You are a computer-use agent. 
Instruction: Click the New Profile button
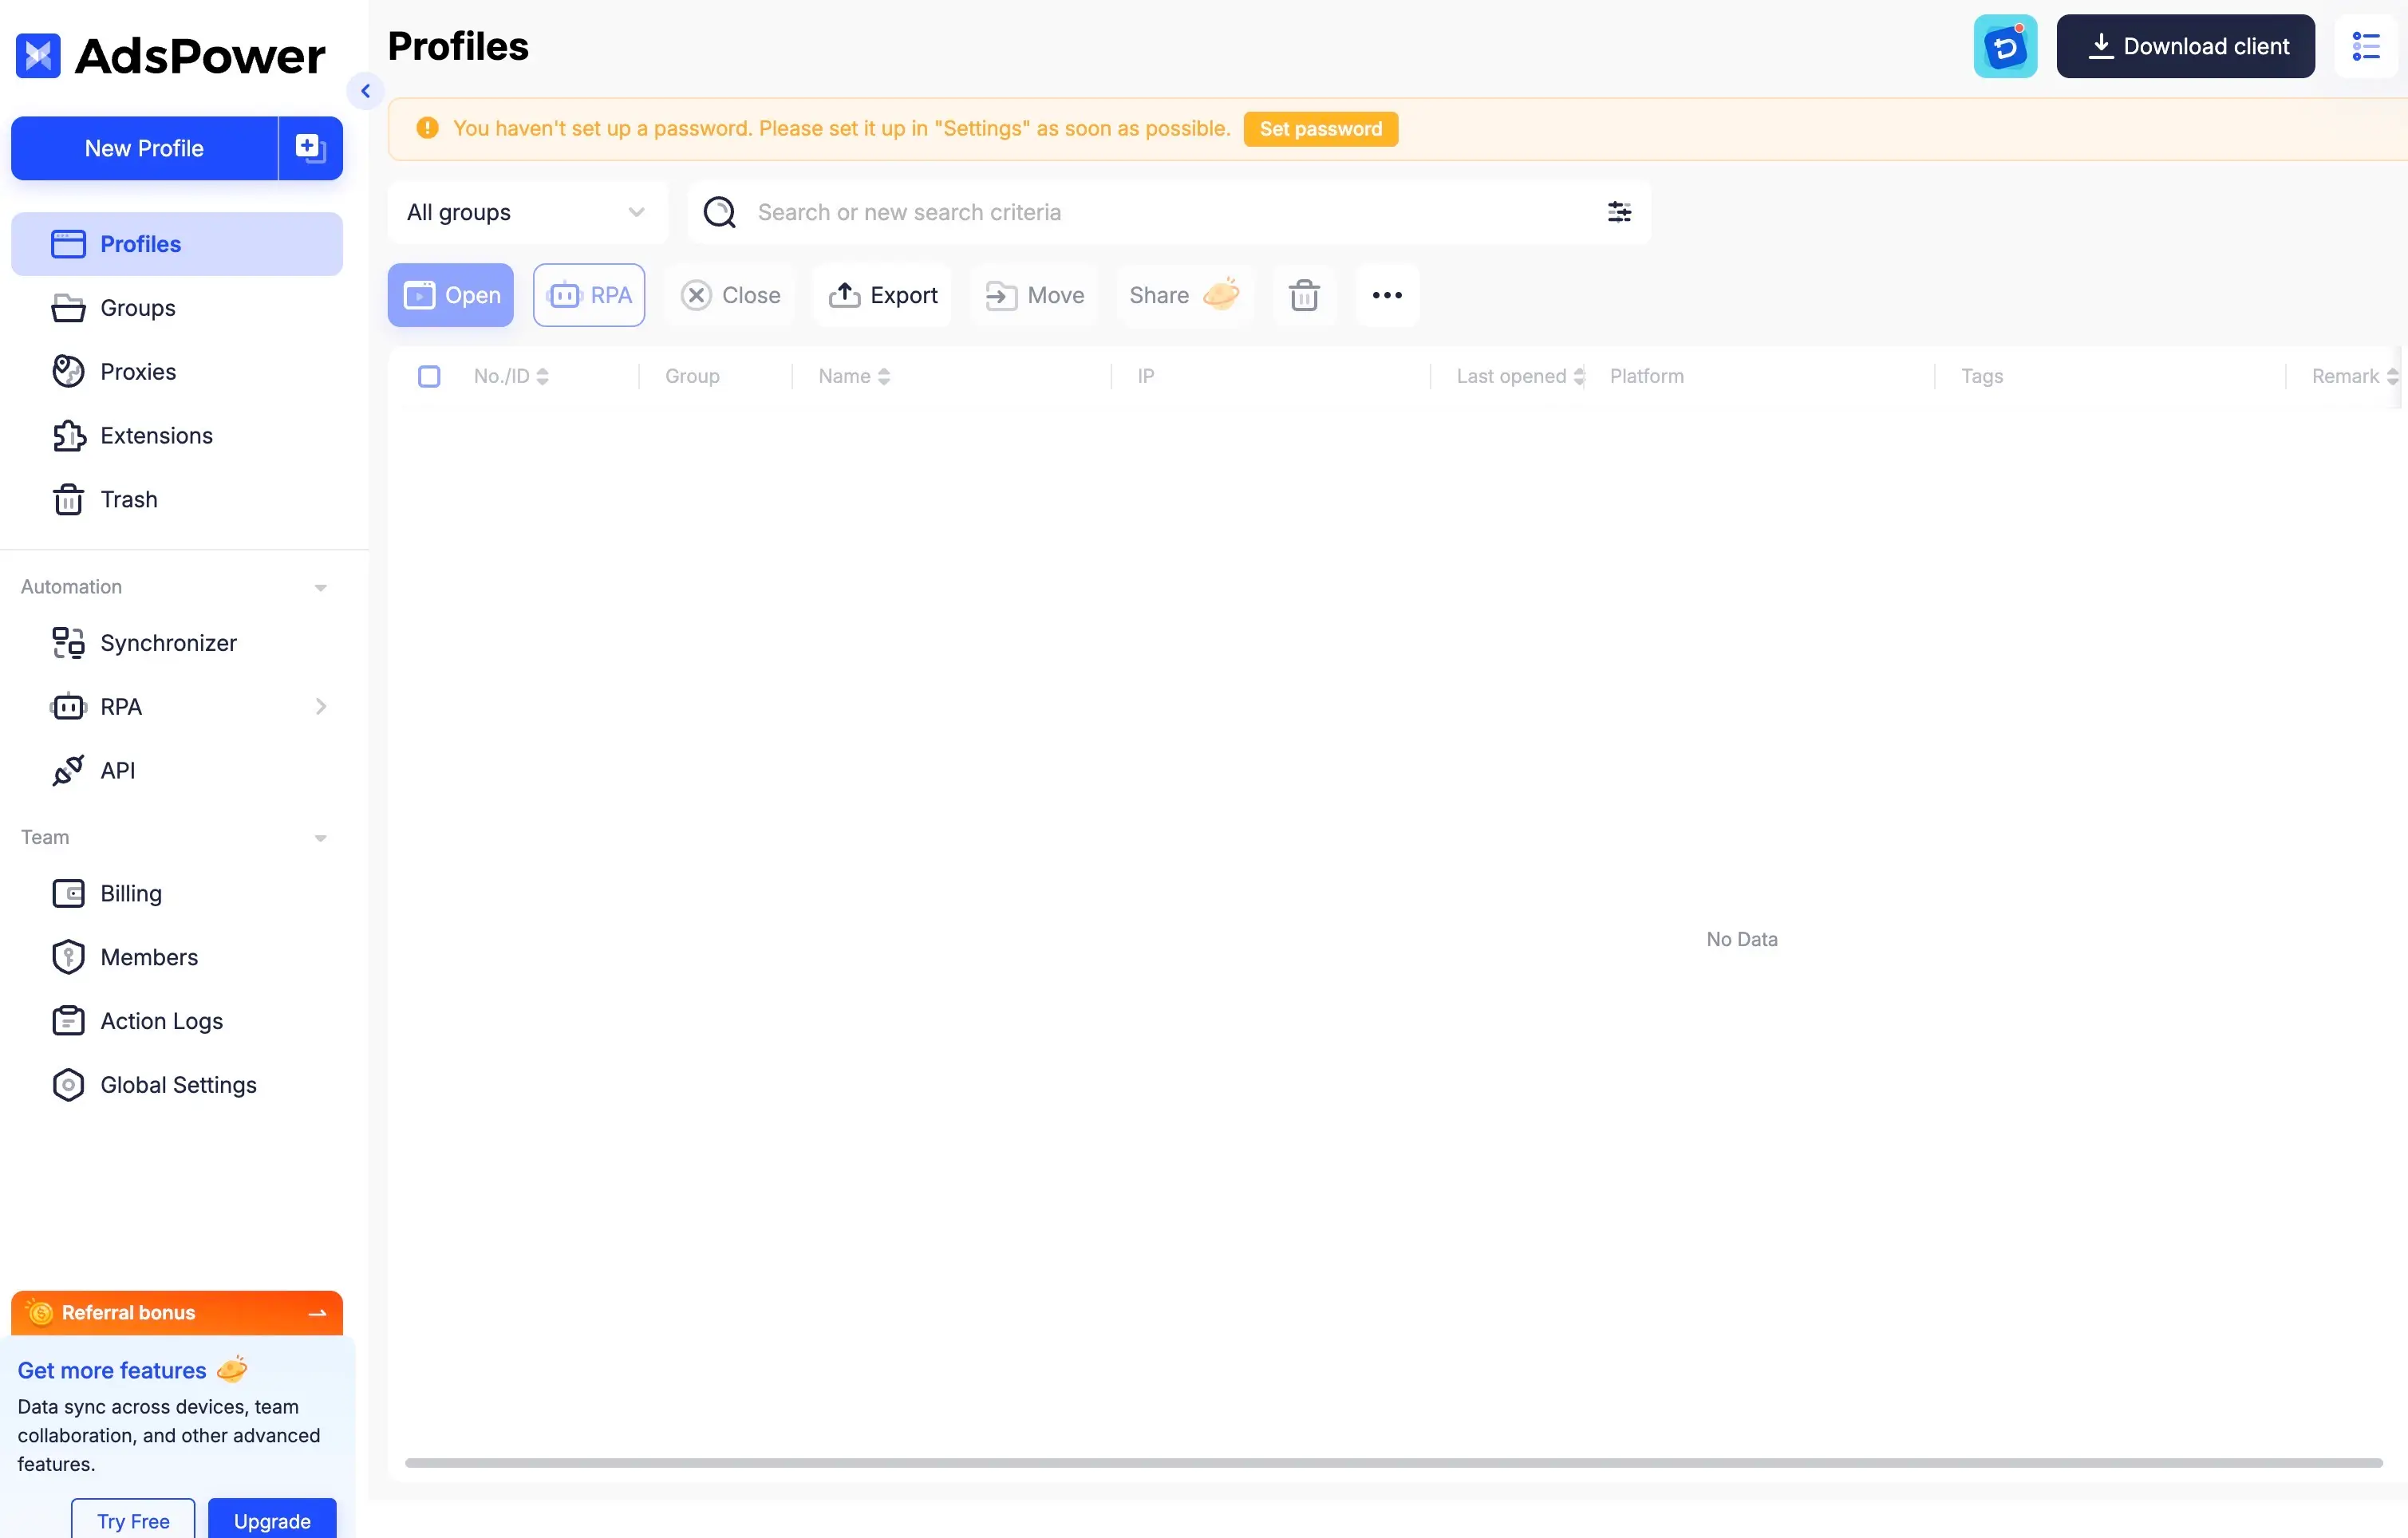coord(144,148)
